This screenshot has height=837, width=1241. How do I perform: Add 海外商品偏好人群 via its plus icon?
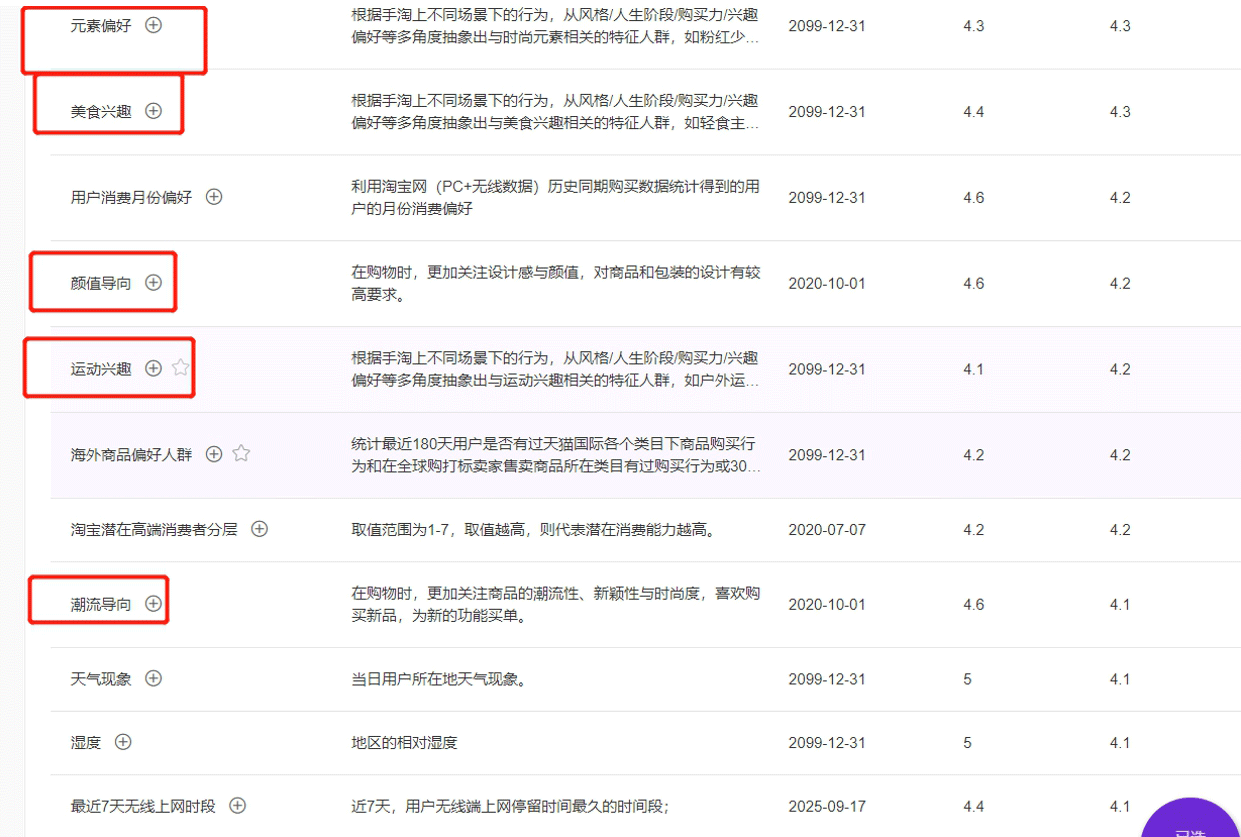click(214, 454)
